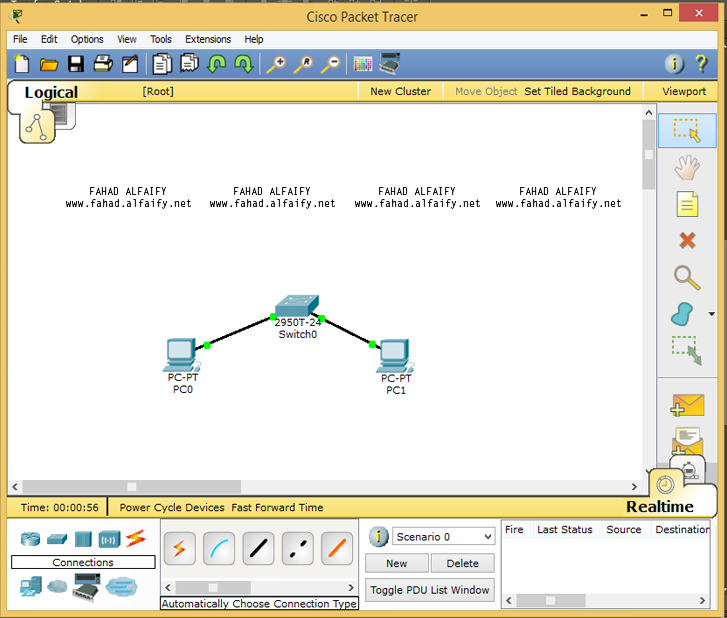Viewport: 727px width, 618px height.
Task: Choose Copper Cross-Over dashed cable
Action: pos(297,548)
